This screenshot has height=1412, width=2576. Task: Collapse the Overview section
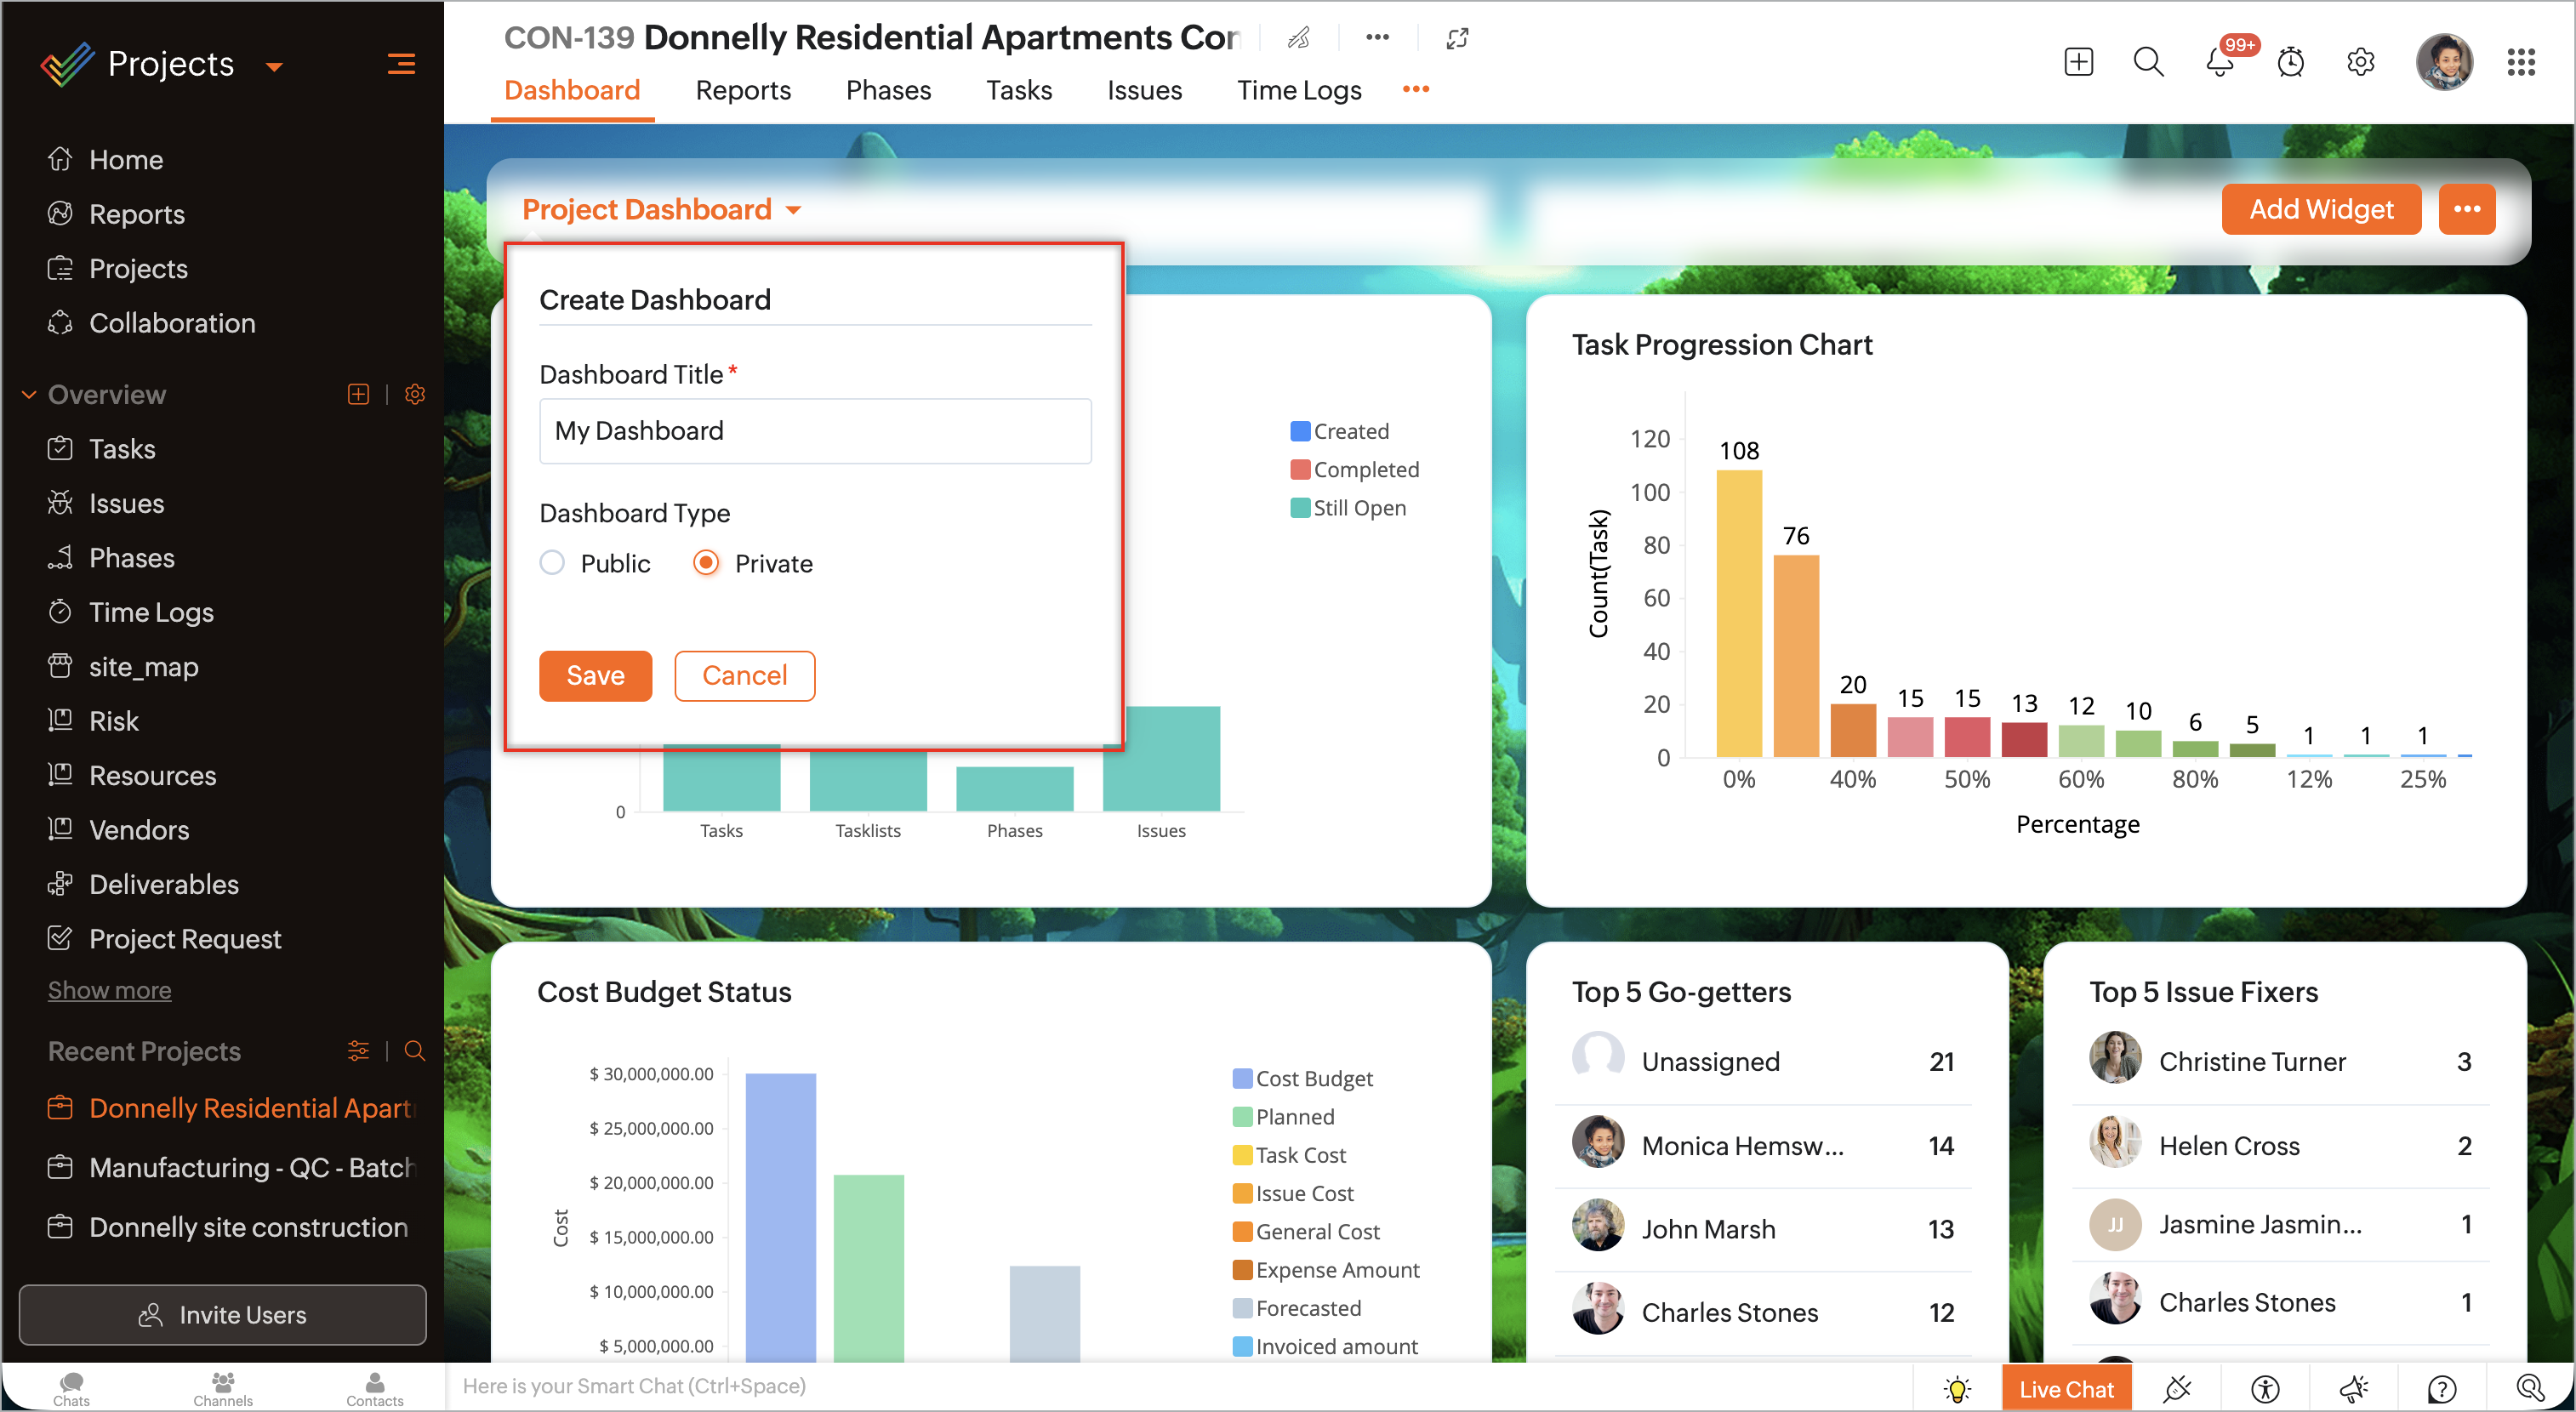pyautogui.click(x=29, y=394)
